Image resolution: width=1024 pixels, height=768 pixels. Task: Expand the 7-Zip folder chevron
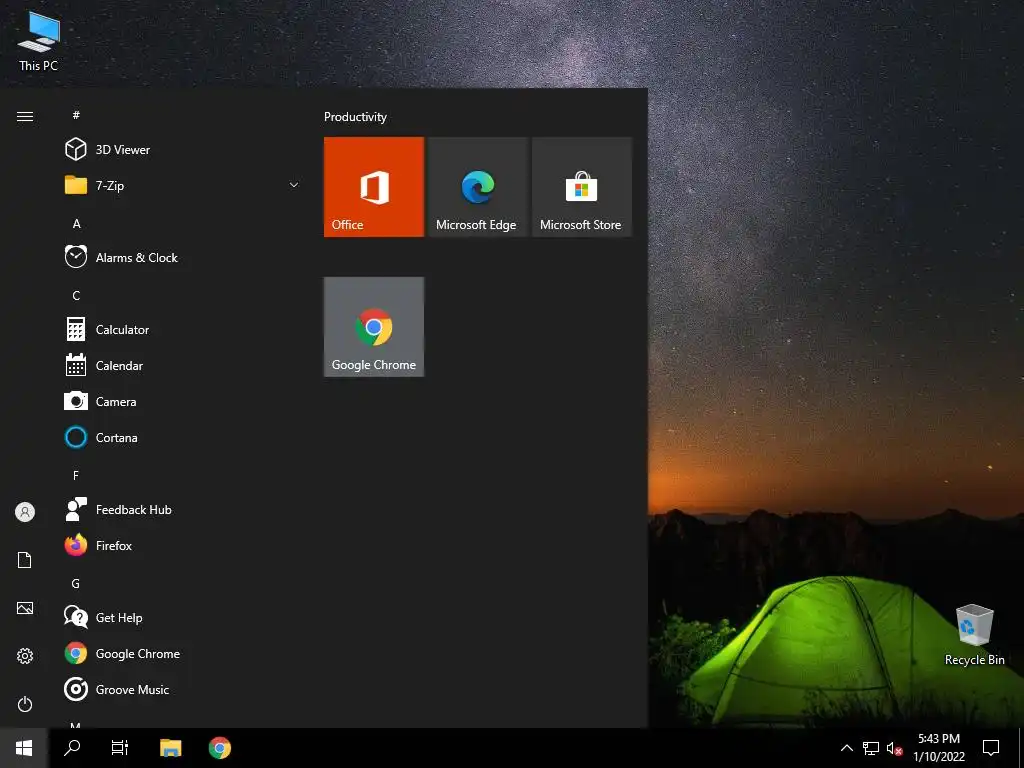tap(294, 185)
